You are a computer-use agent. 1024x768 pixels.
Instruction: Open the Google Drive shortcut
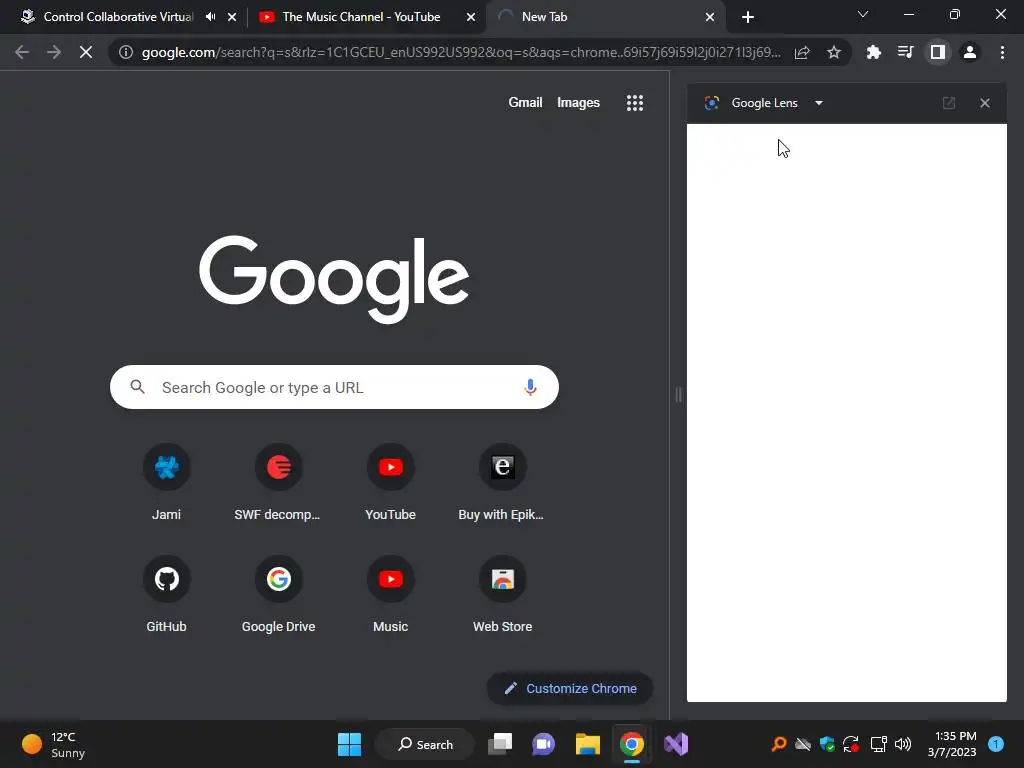coord(278,595)
